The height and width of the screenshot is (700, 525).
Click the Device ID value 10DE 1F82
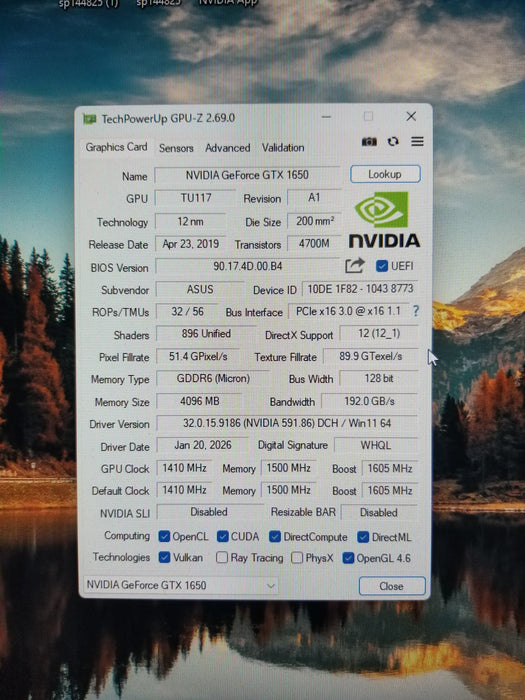coord(360,289)
